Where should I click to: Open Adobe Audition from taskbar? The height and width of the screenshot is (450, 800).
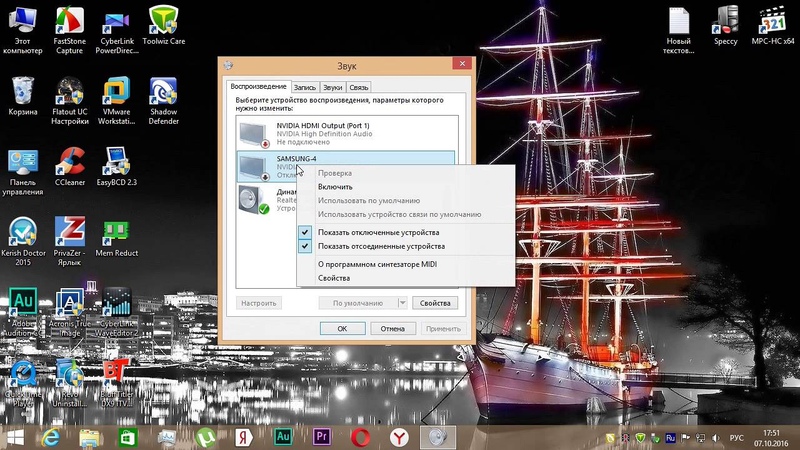point(283,437)
